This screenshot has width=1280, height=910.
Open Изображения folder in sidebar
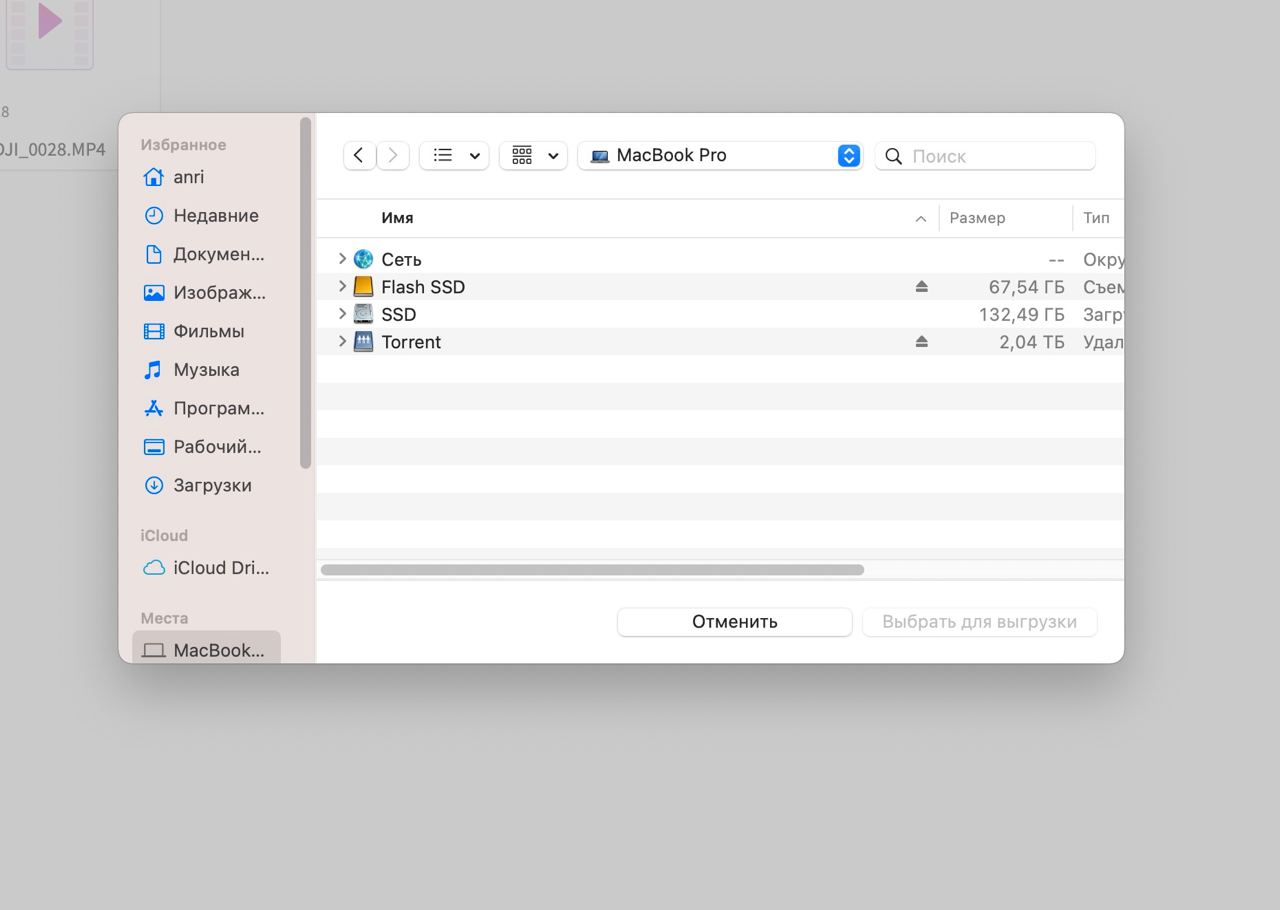206,292
